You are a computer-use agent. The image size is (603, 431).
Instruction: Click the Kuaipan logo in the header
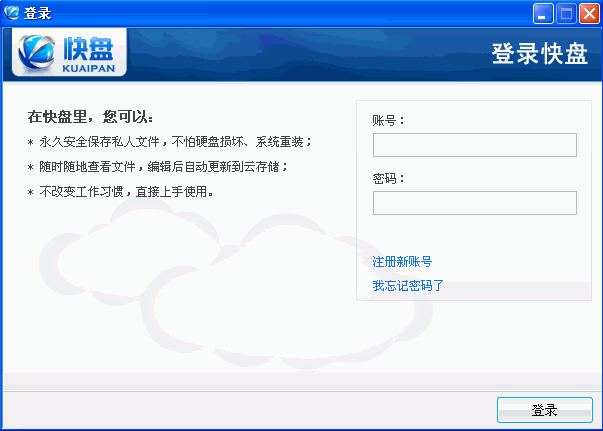69,53
